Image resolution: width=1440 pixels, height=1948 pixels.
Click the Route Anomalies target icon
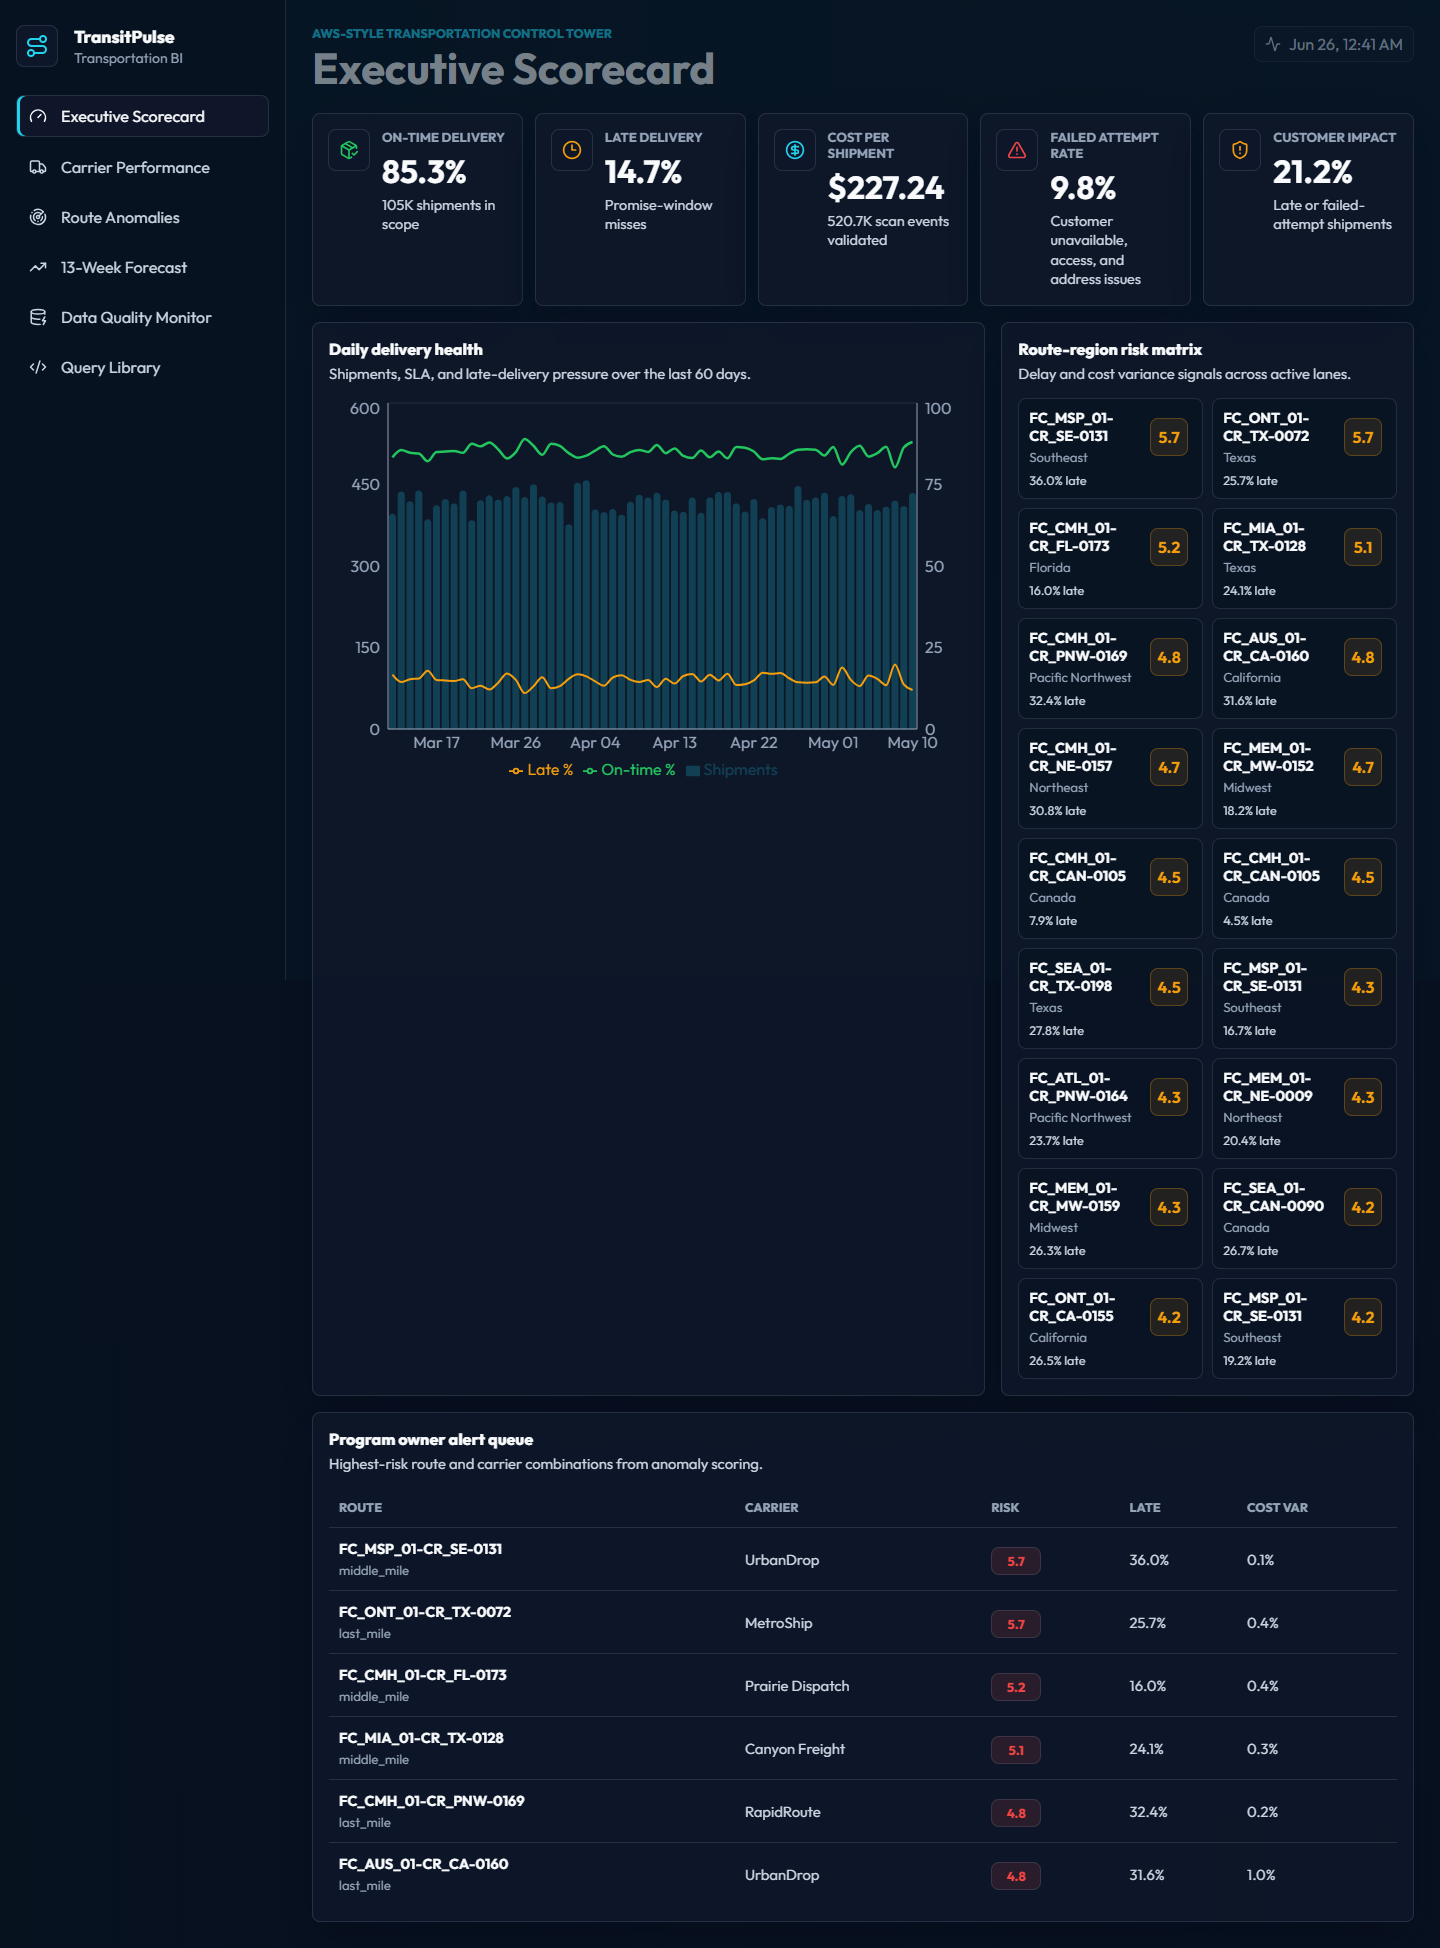point(38,217)
